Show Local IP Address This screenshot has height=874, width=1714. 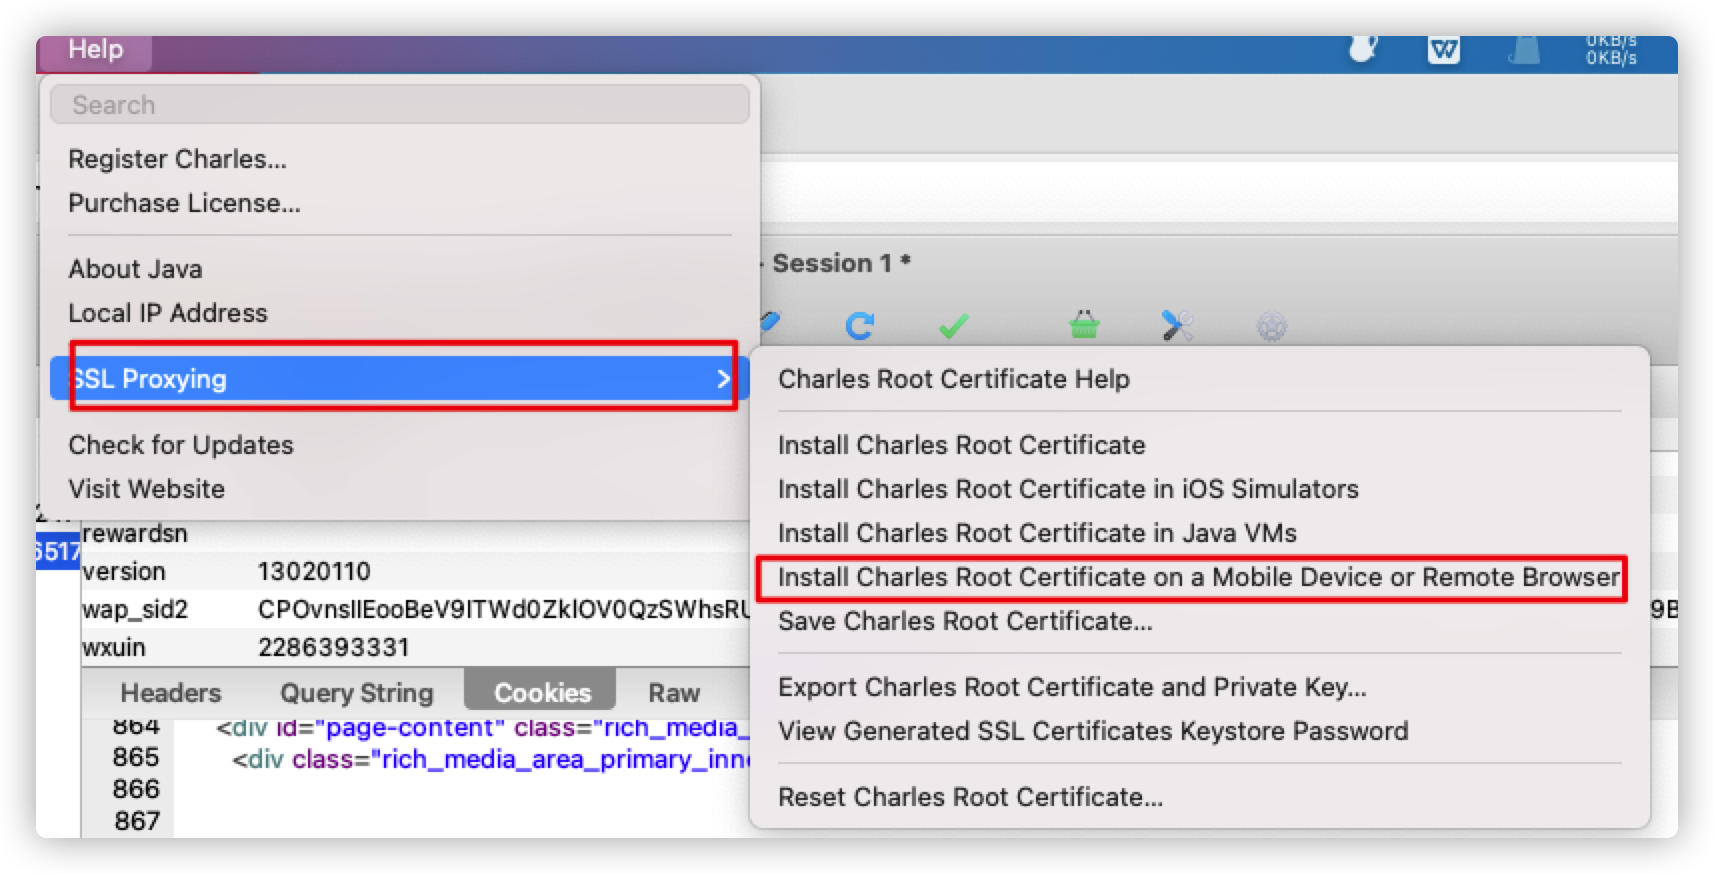[x=168, y=313]
